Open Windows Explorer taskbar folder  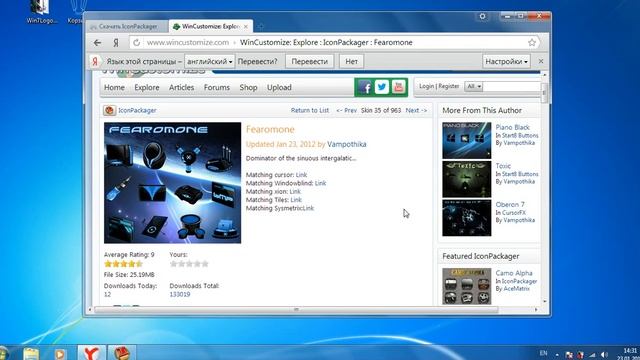click(x=31, y=353)
